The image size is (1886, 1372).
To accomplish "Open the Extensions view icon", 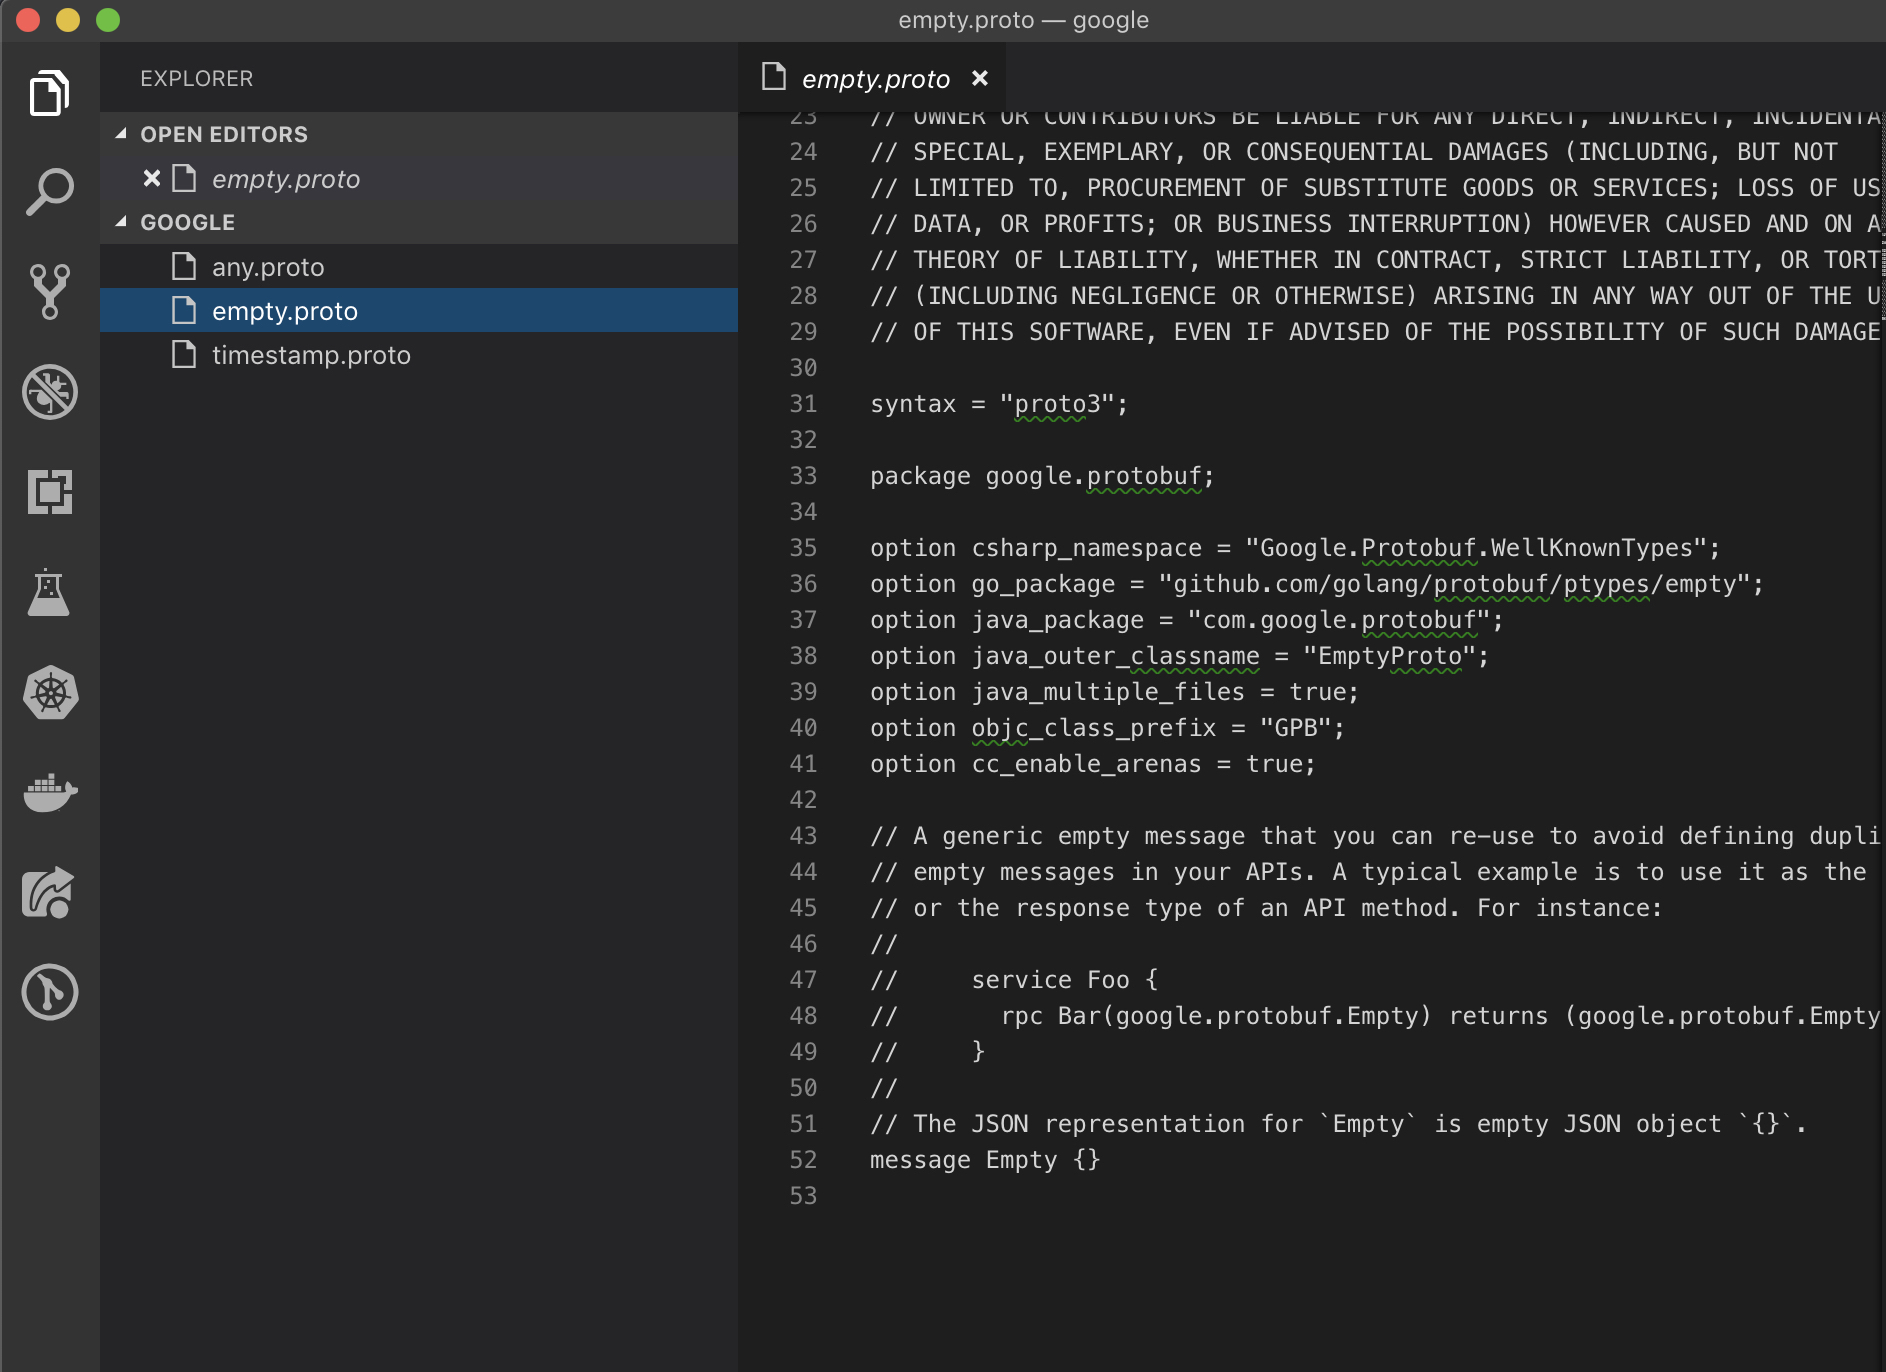I will pyautogui.click(x=49, y=492).
